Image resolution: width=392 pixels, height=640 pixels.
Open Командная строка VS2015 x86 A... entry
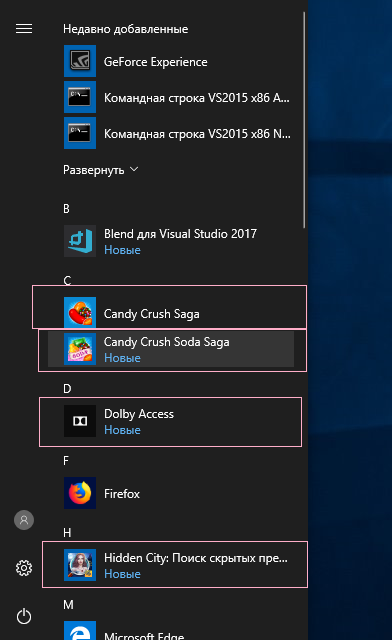coord(197,98)
